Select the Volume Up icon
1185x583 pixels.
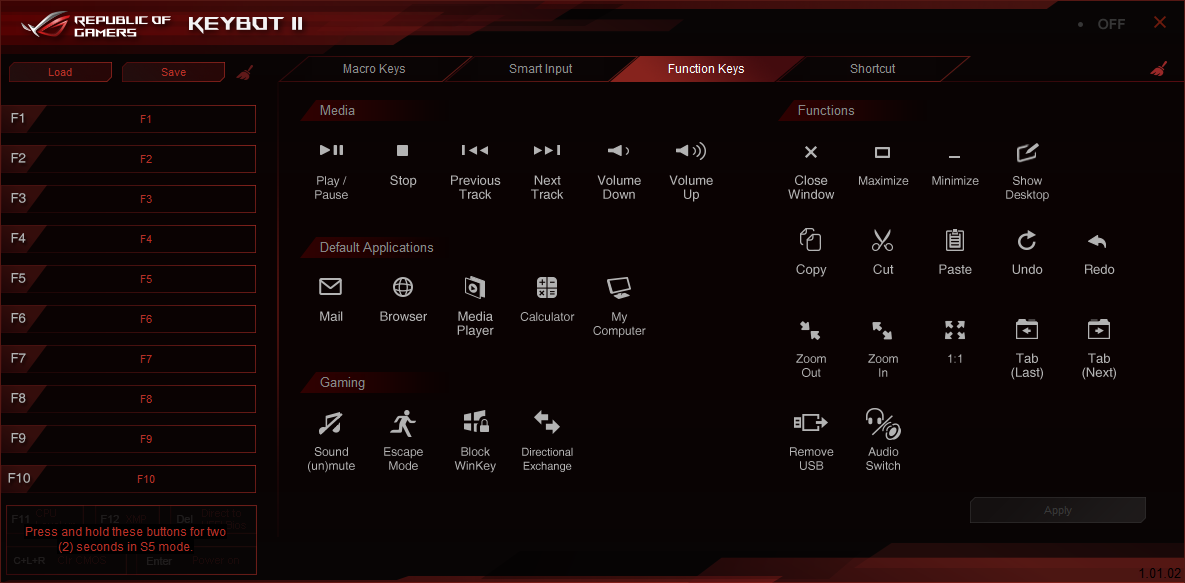[x=691, y=151]
